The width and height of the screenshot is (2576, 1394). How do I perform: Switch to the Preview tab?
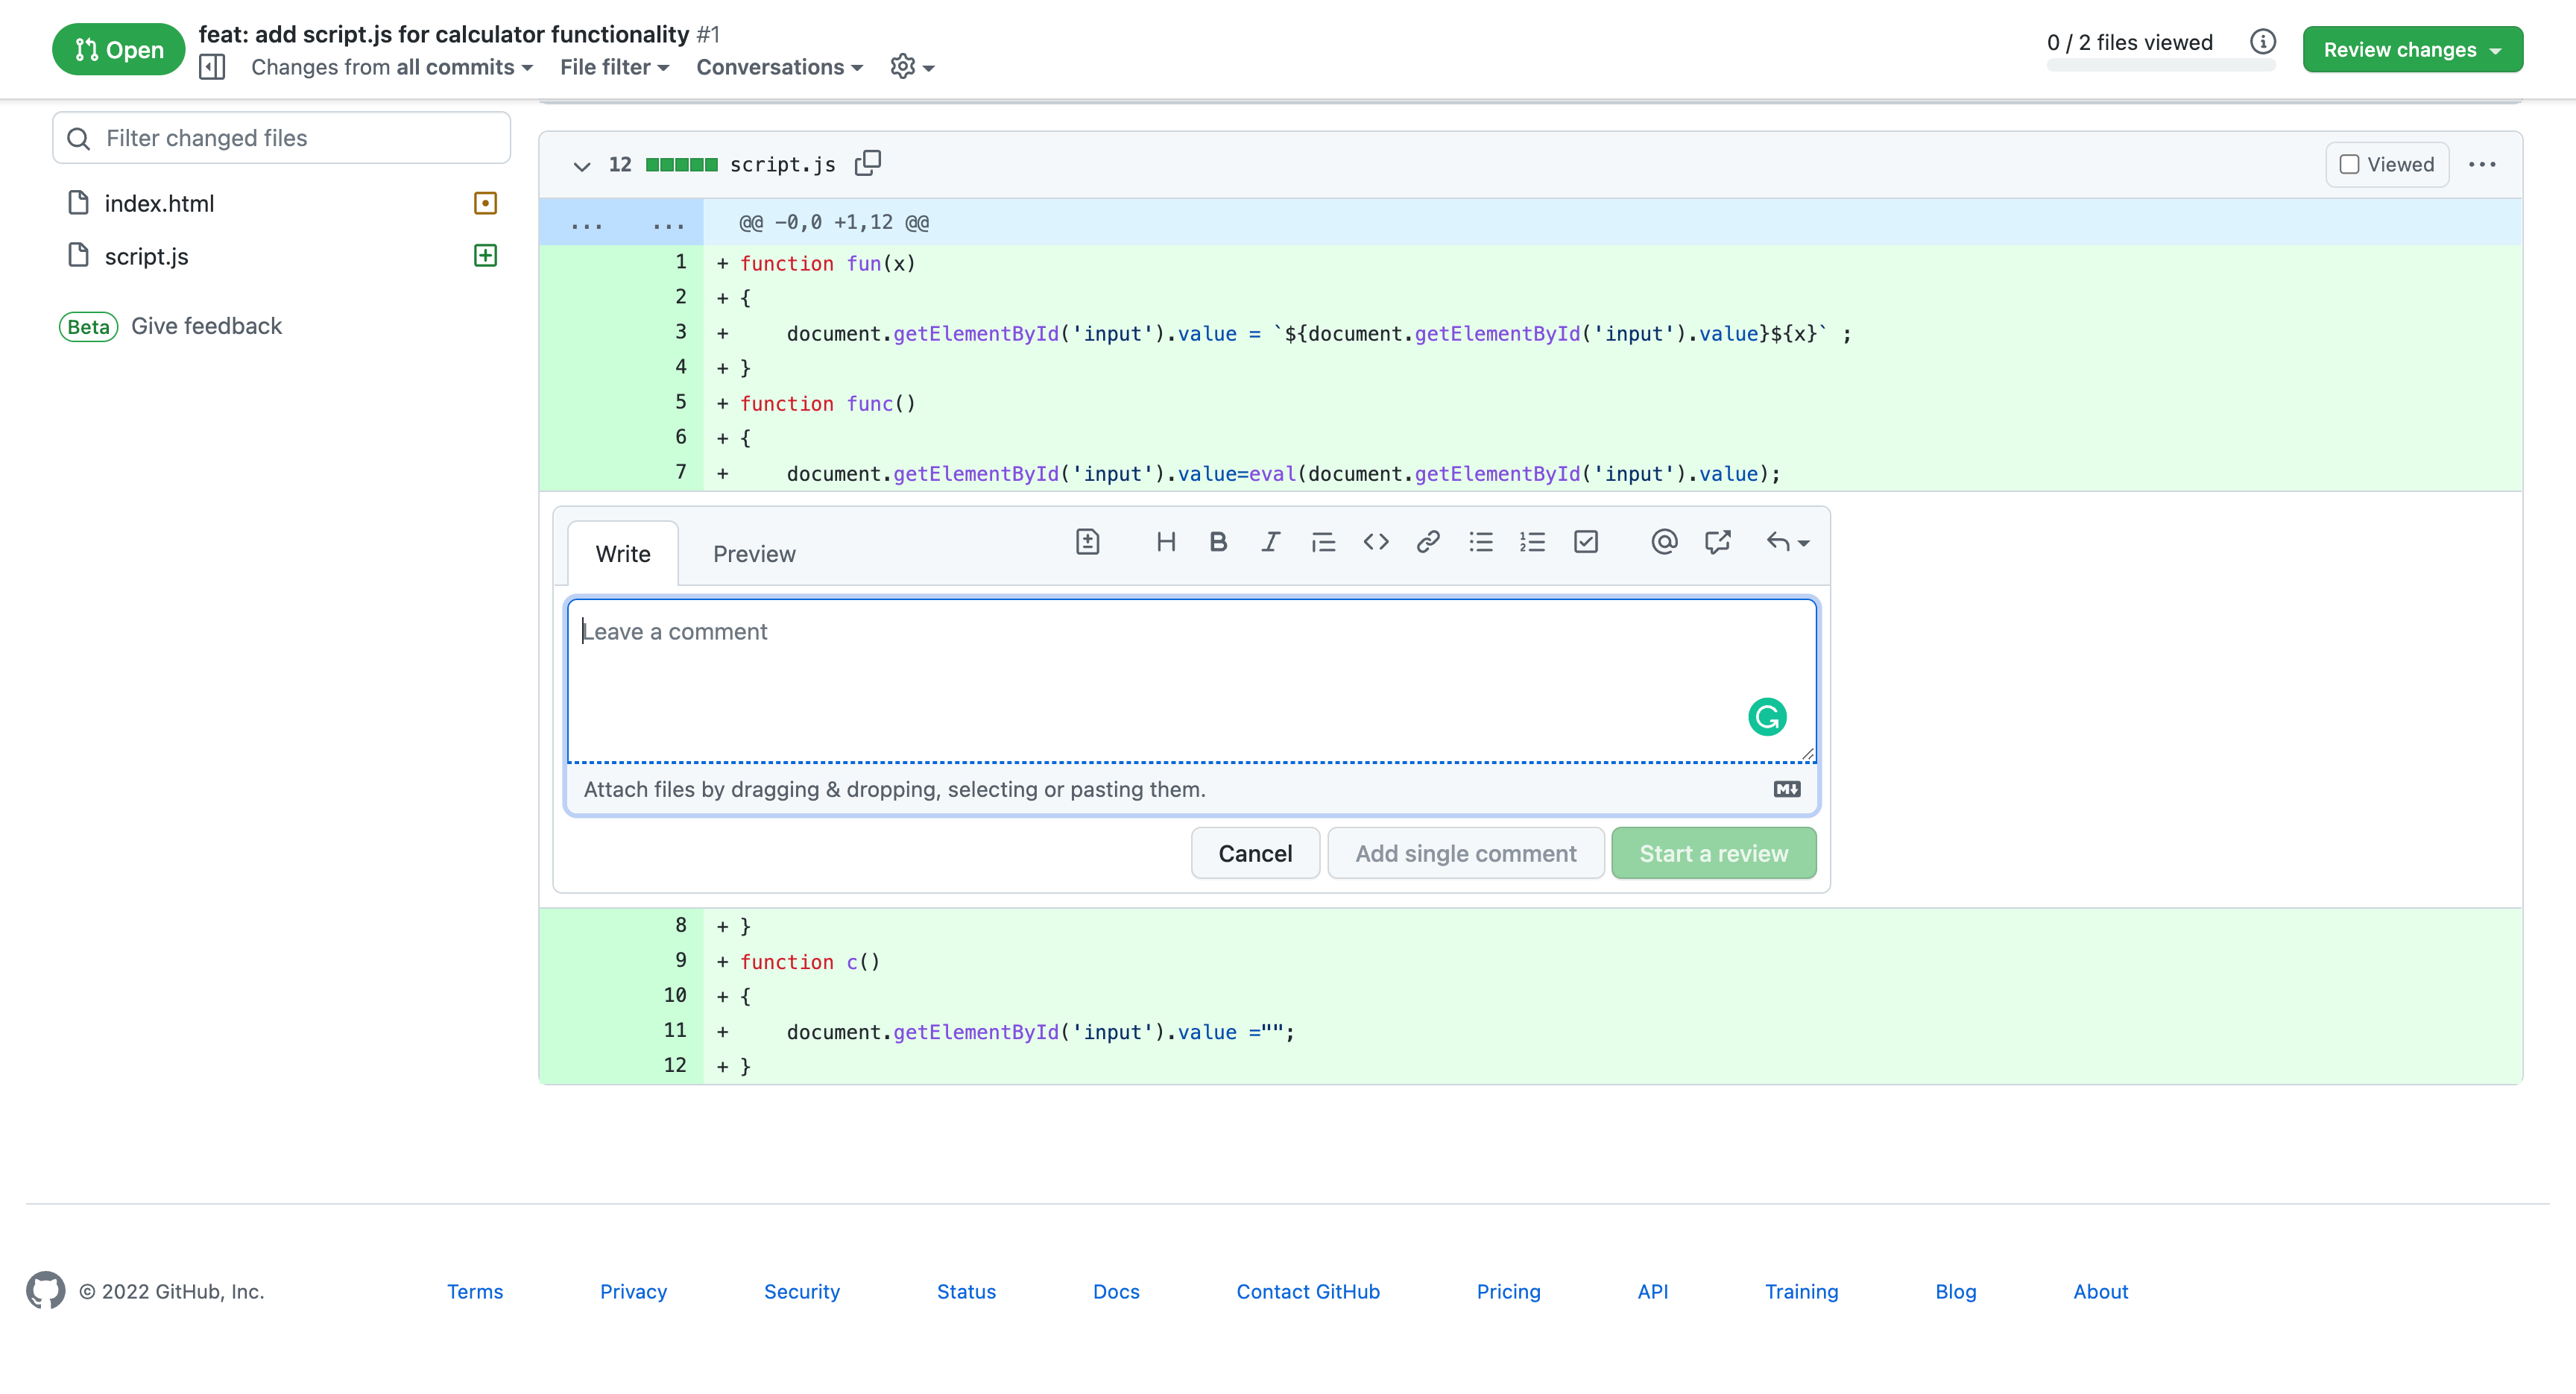(x=754, y=553)
